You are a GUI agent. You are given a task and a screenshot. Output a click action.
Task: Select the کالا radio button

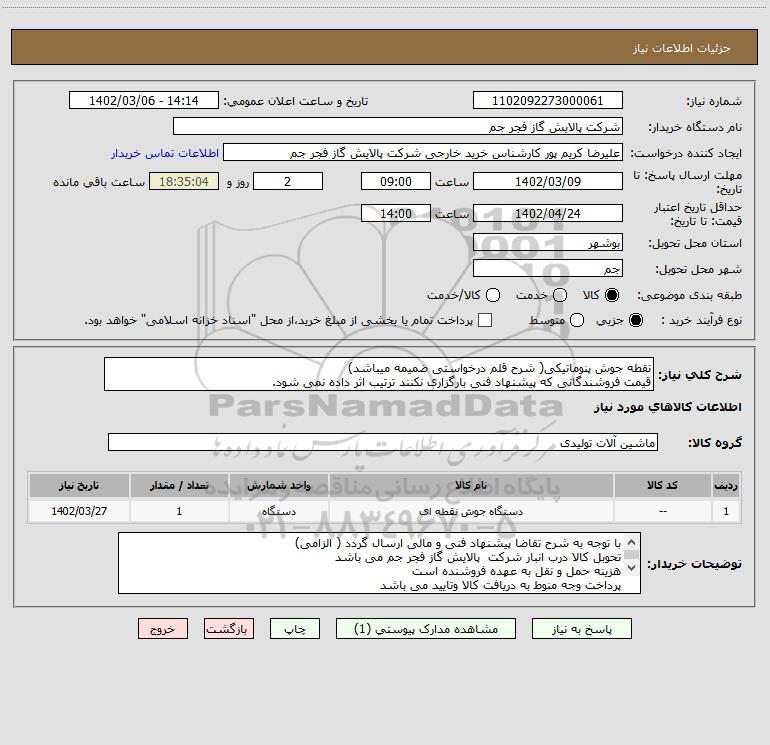tap(612, 295)
